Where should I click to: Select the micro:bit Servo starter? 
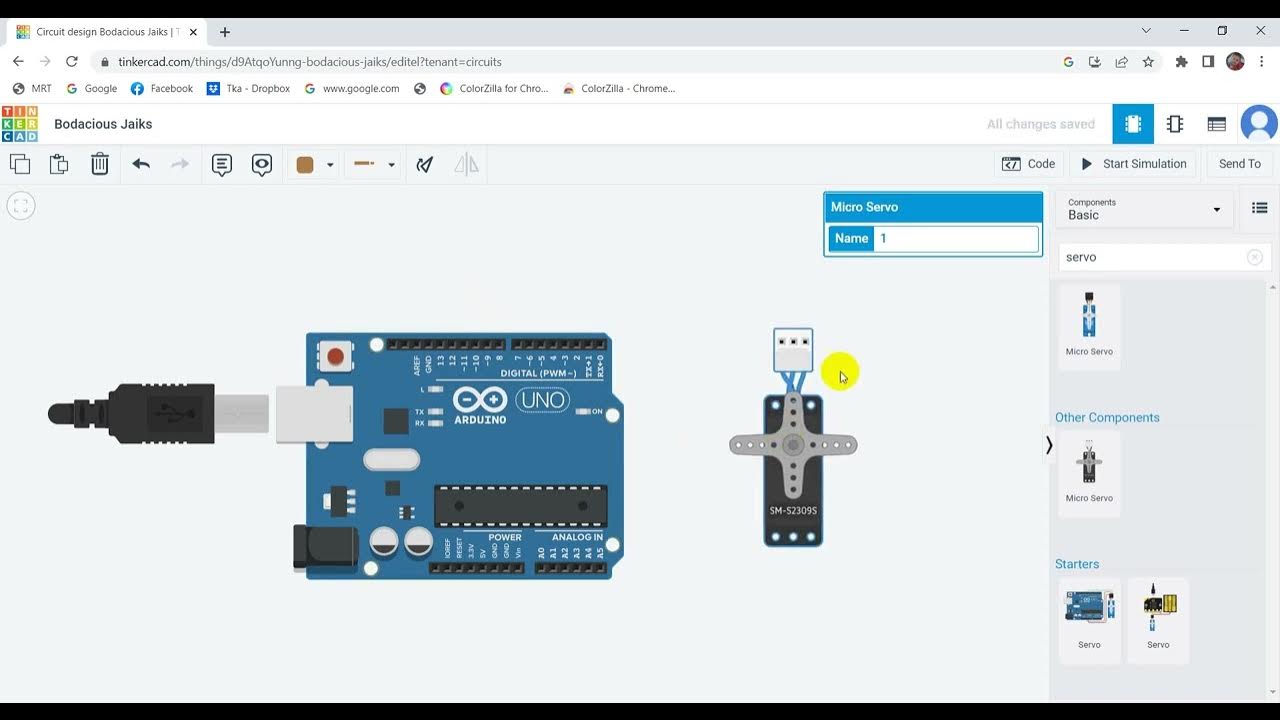[1158, 619]
